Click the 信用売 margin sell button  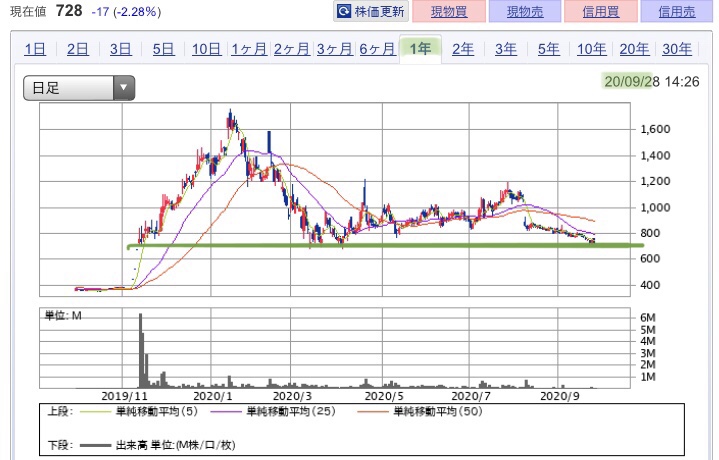pos(677,11)
